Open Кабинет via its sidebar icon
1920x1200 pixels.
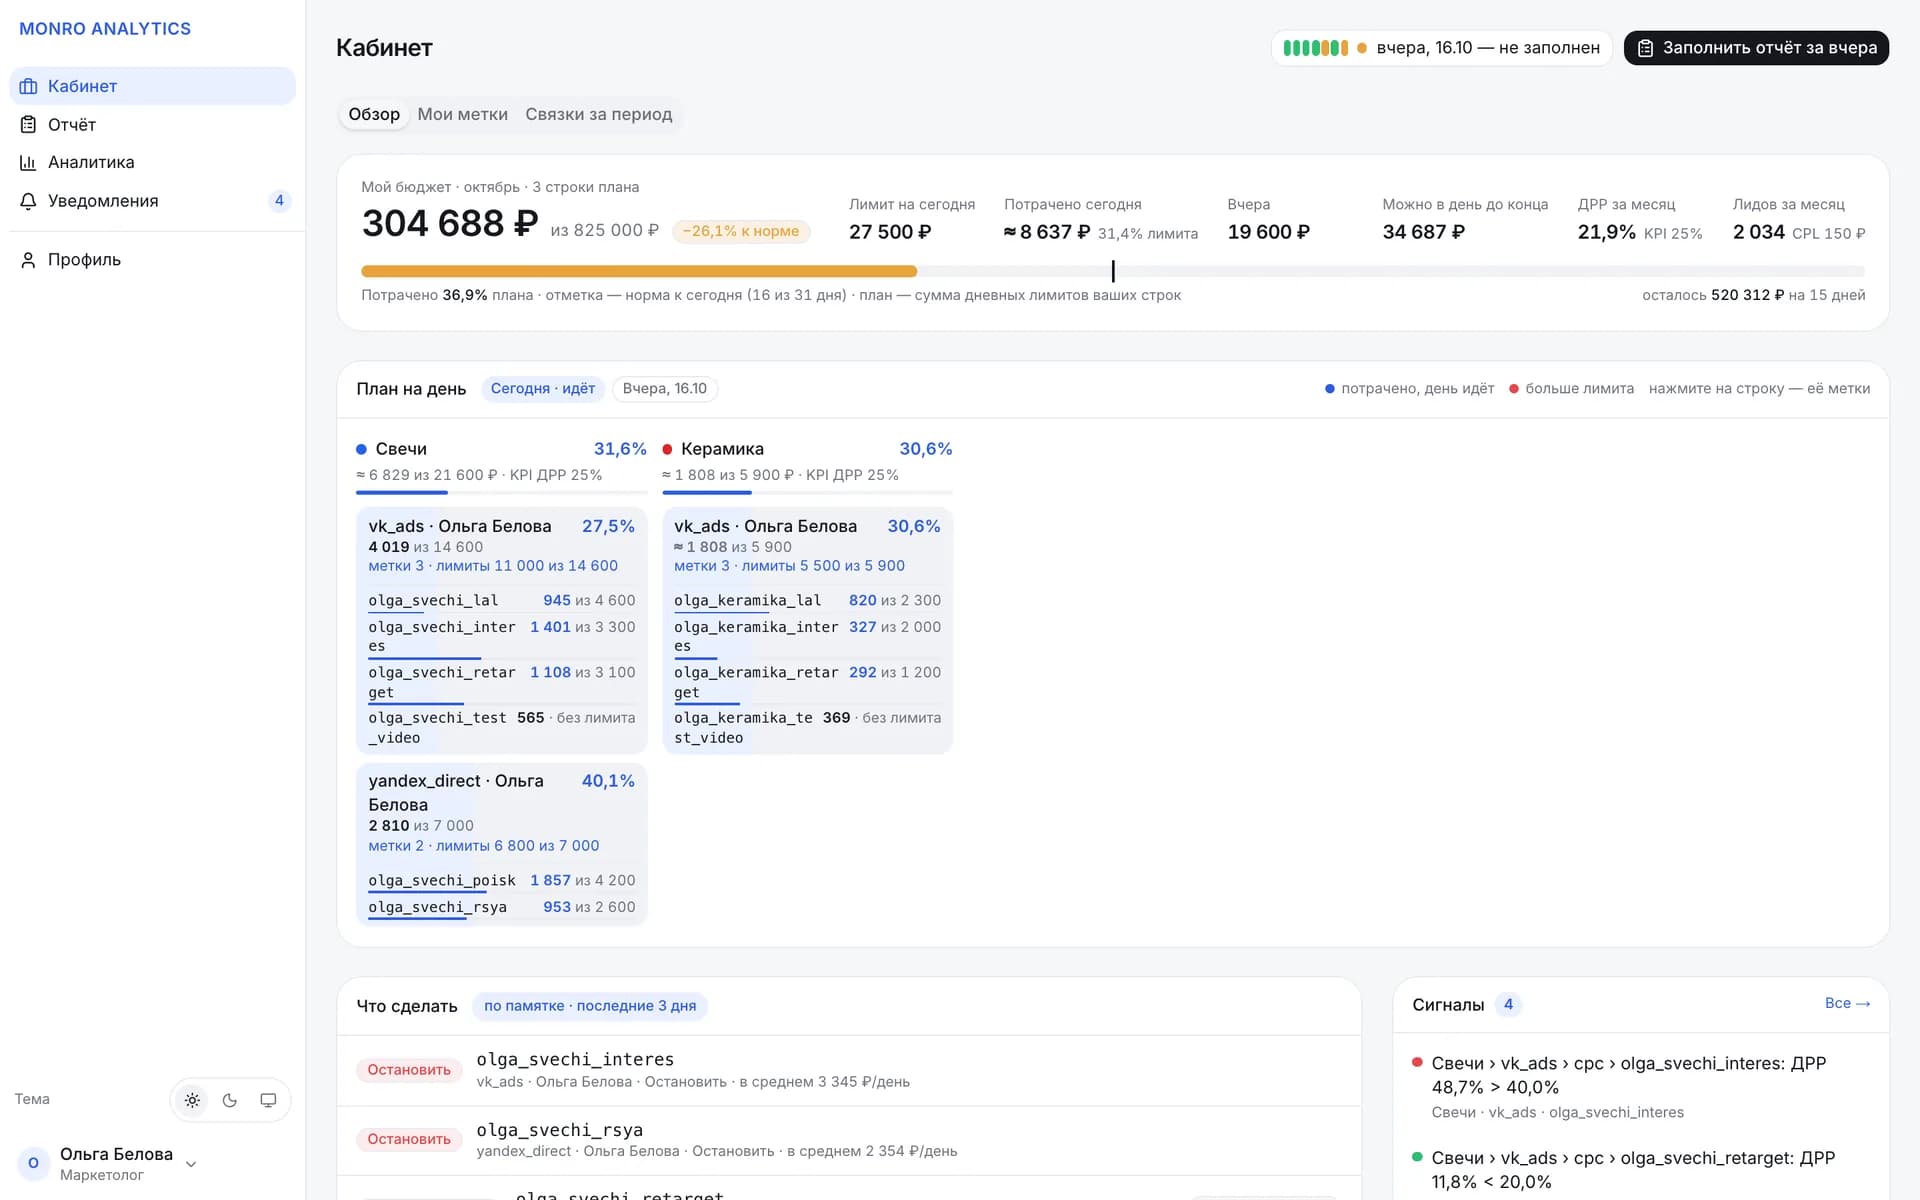(x=28, y=86)
